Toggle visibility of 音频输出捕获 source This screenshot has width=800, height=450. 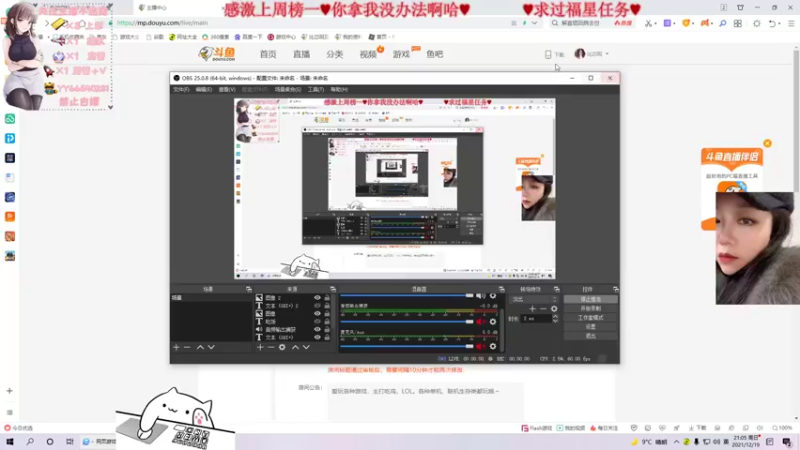(x=317, y=330)
